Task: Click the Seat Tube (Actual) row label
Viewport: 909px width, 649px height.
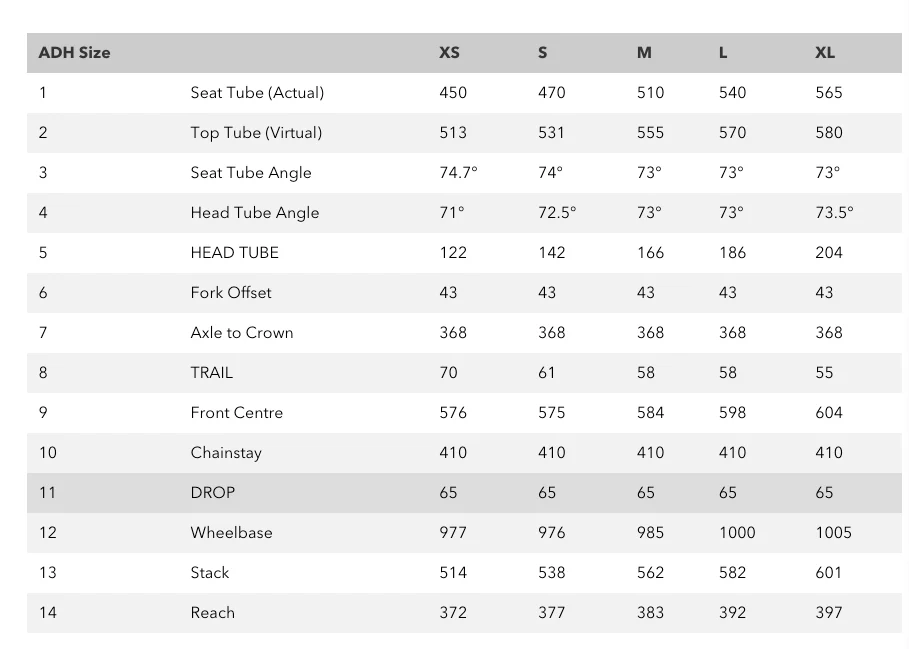Action: (x=257, y=92)
